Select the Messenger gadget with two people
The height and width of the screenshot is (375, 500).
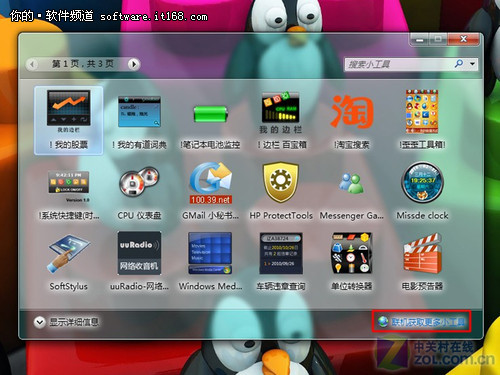352,196
